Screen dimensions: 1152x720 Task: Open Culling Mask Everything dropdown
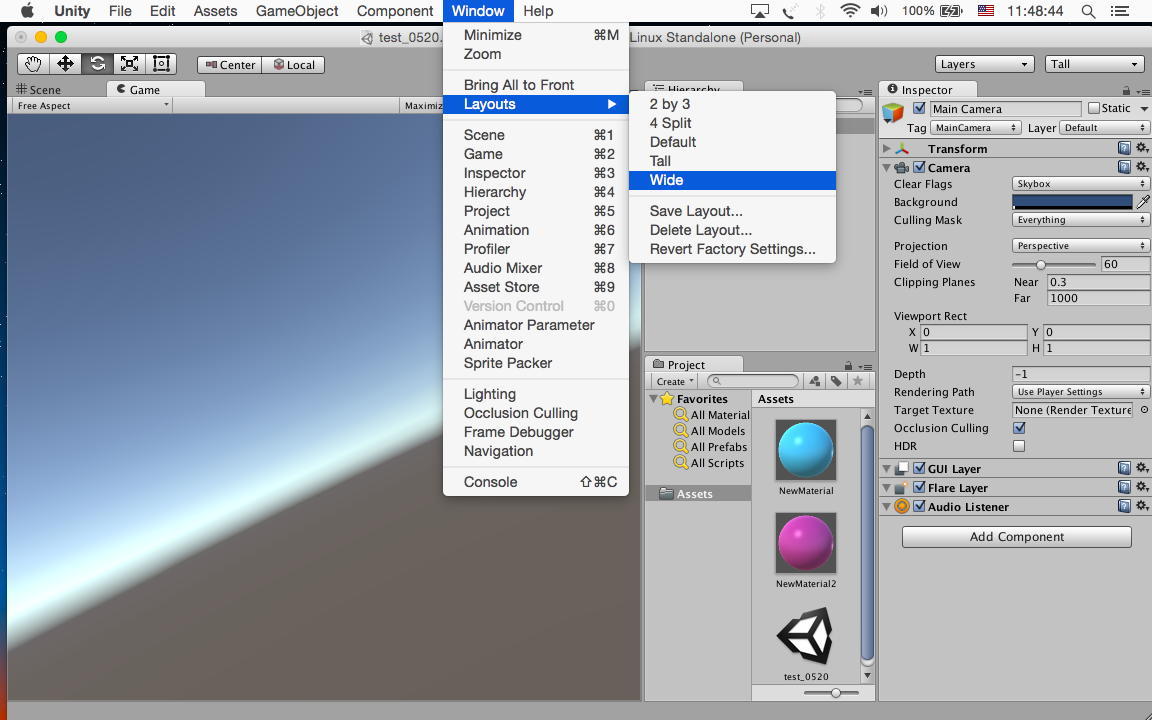tap(1080, 220)
